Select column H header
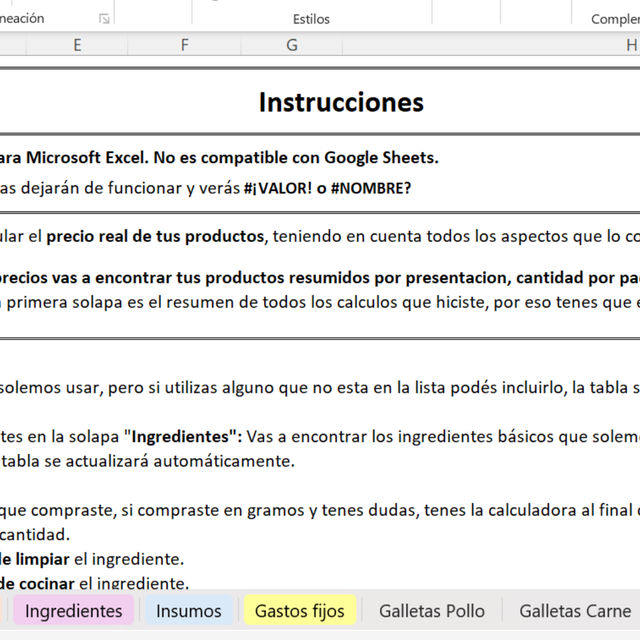Image resolution: width=640 pixels, height=640 pixels. [x=630, y=45]
